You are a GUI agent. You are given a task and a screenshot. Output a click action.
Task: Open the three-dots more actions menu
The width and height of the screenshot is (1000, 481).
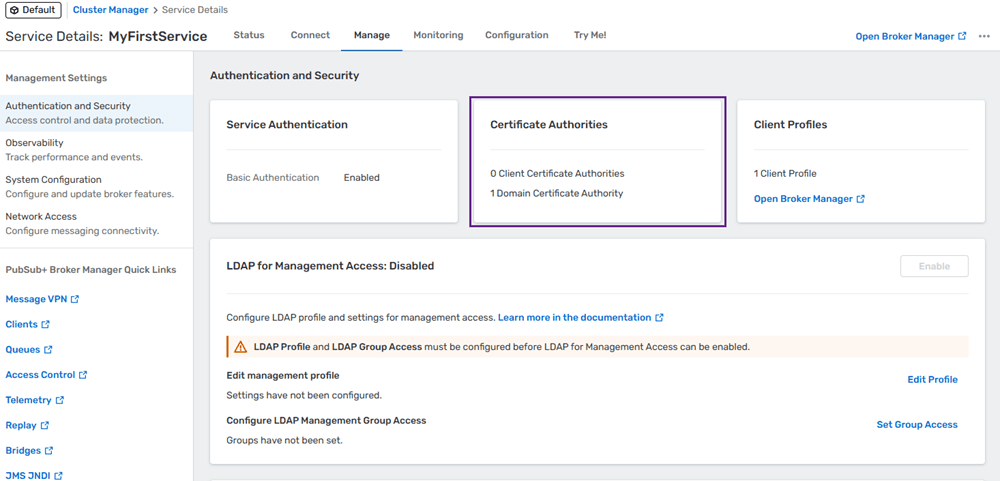pyautogui.click(x=984, y=37)
